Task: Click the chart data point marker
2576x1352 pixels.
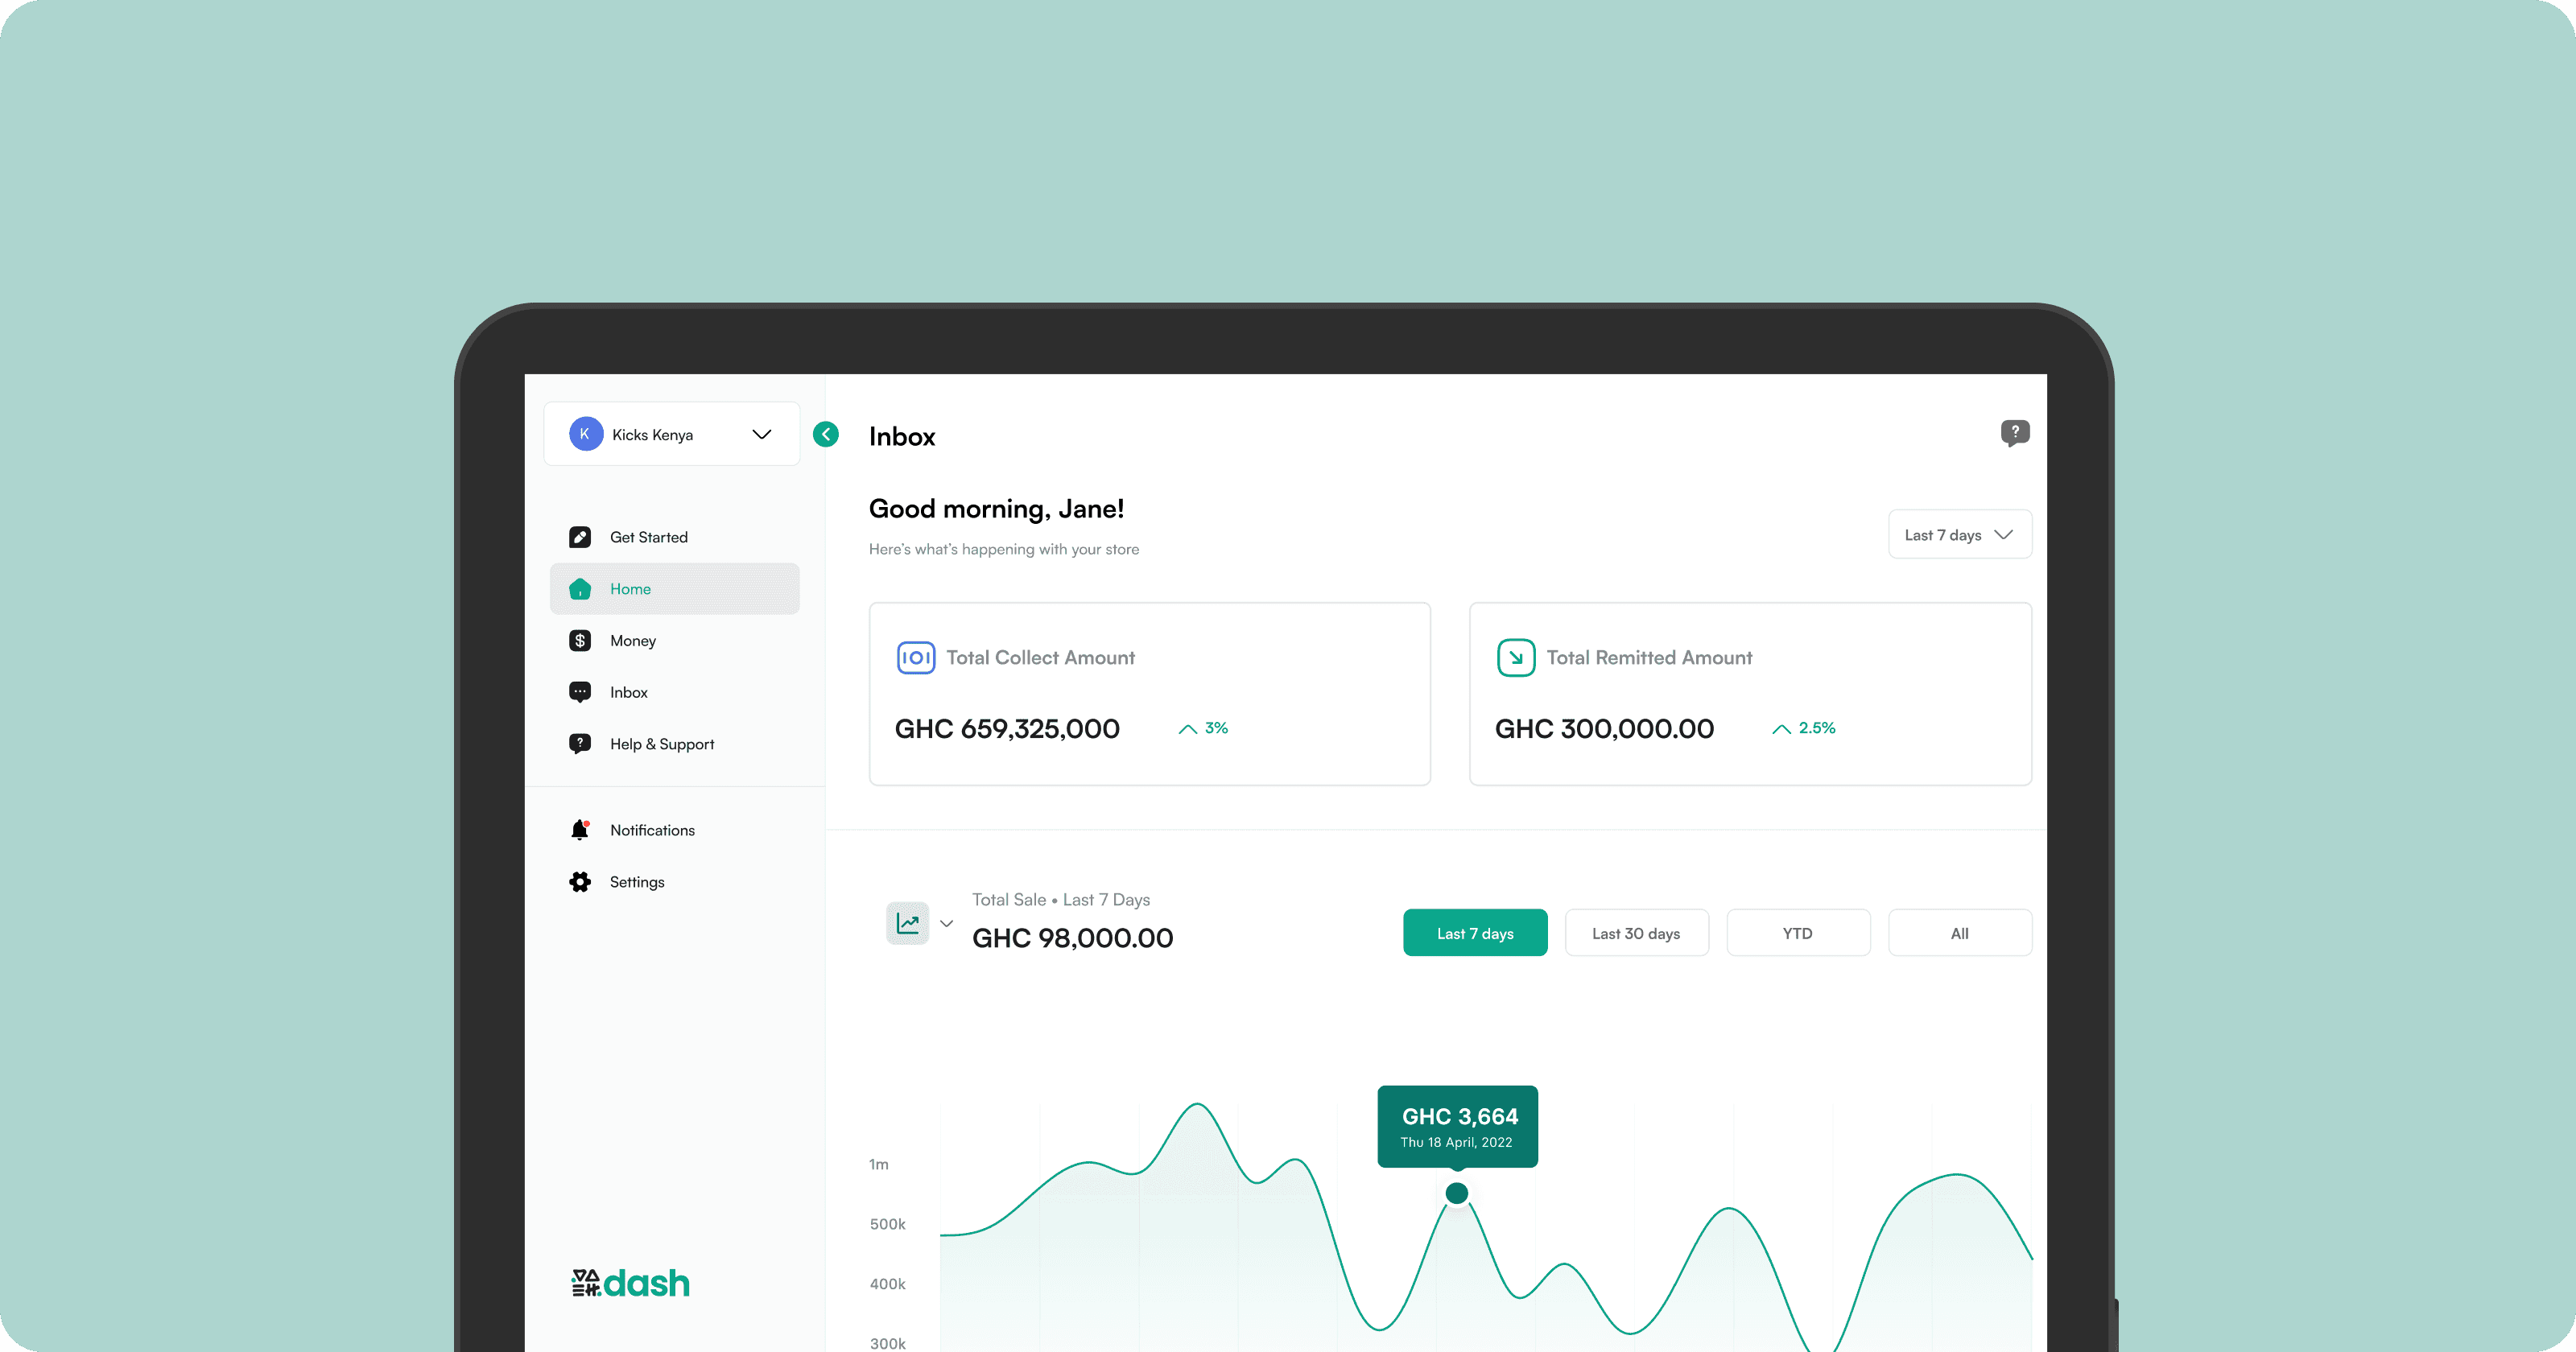Action: 1457,1193
